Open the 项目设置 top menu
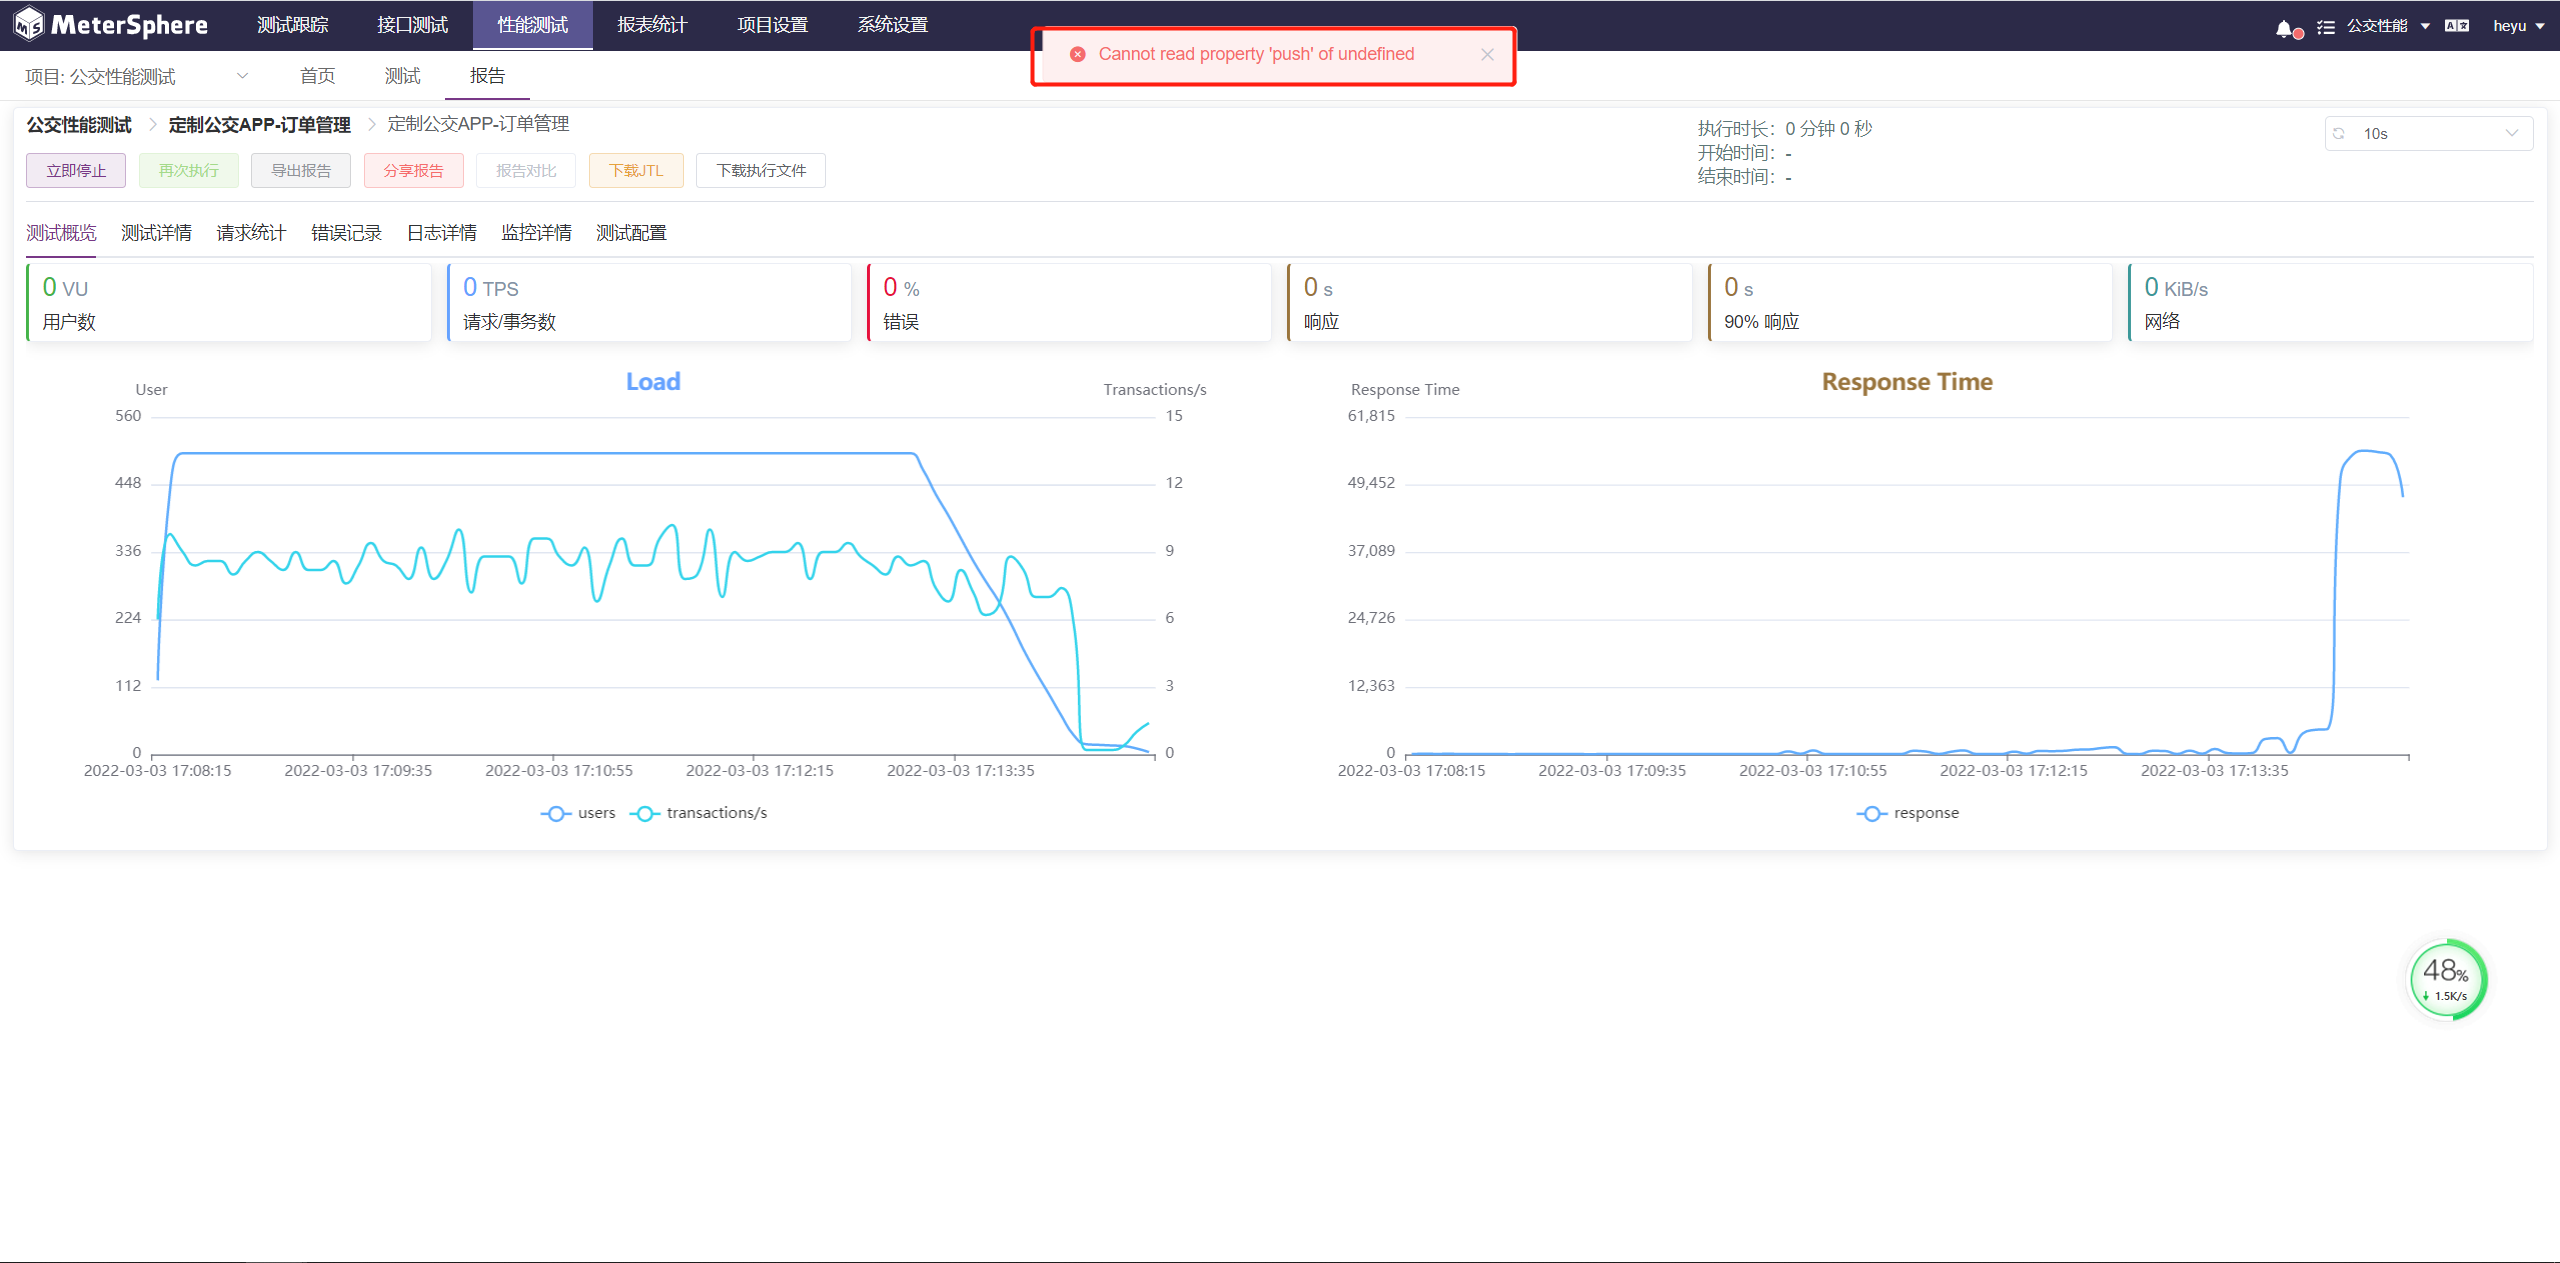This screenshot has width=2560, height=1263. click(x=772, y=25)
